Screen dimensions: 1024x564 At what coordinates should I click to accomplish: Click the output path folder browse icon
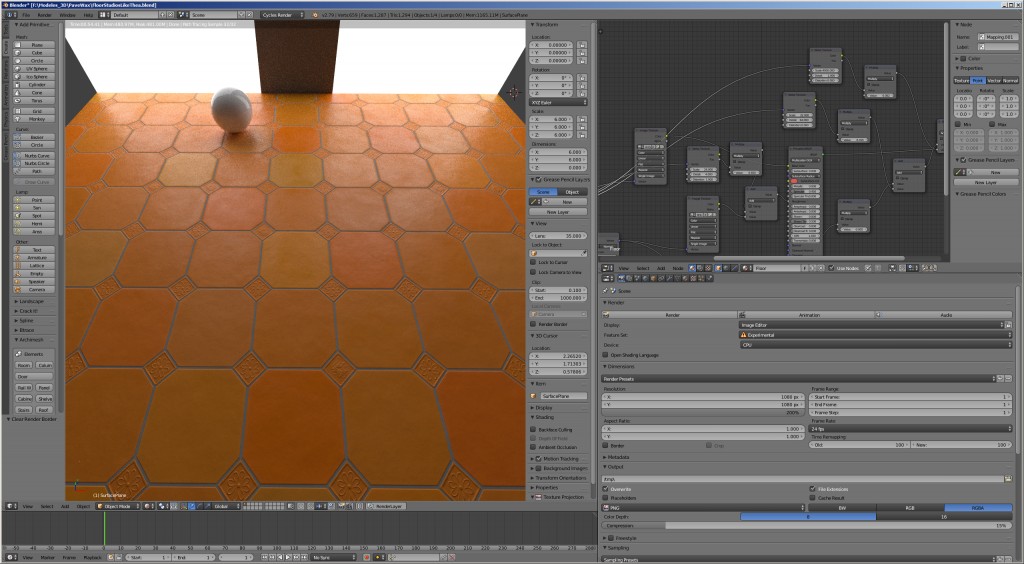(1006, 479)
